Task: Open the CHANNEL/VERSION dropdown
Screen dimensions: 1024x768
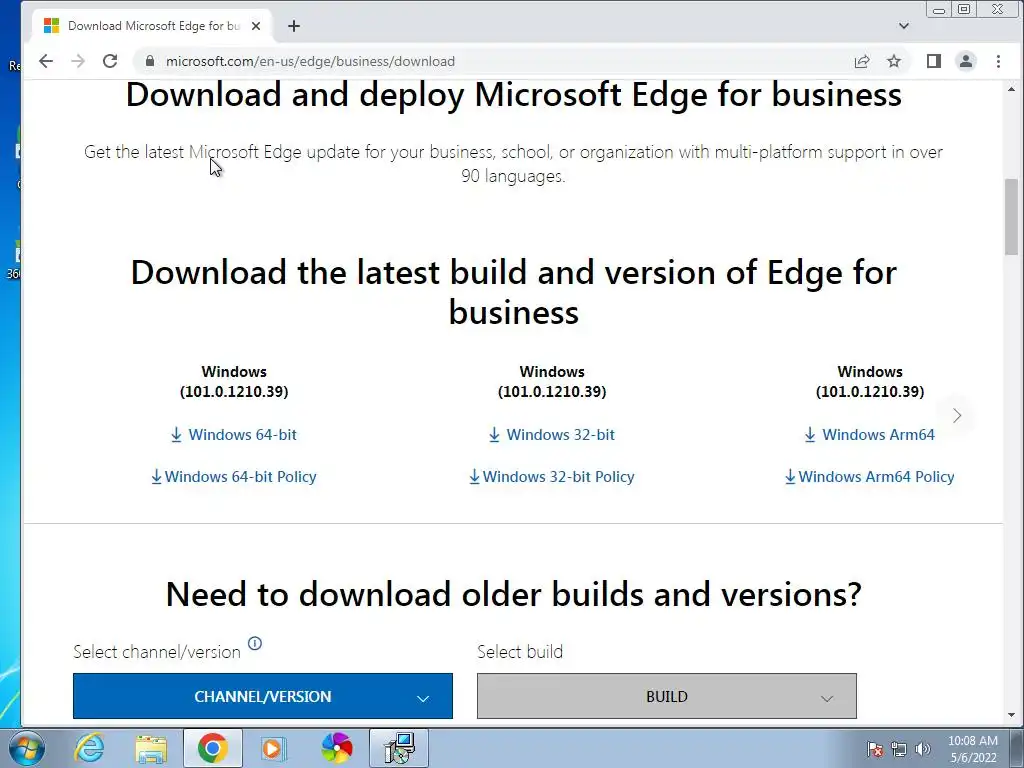Action: point(263,696)
